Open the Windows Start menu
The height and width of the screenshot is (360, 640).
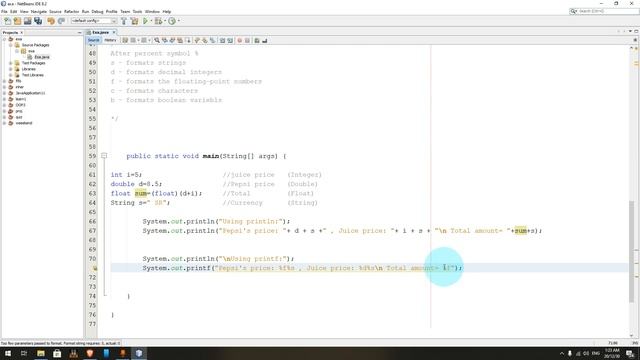pos(7,353)
